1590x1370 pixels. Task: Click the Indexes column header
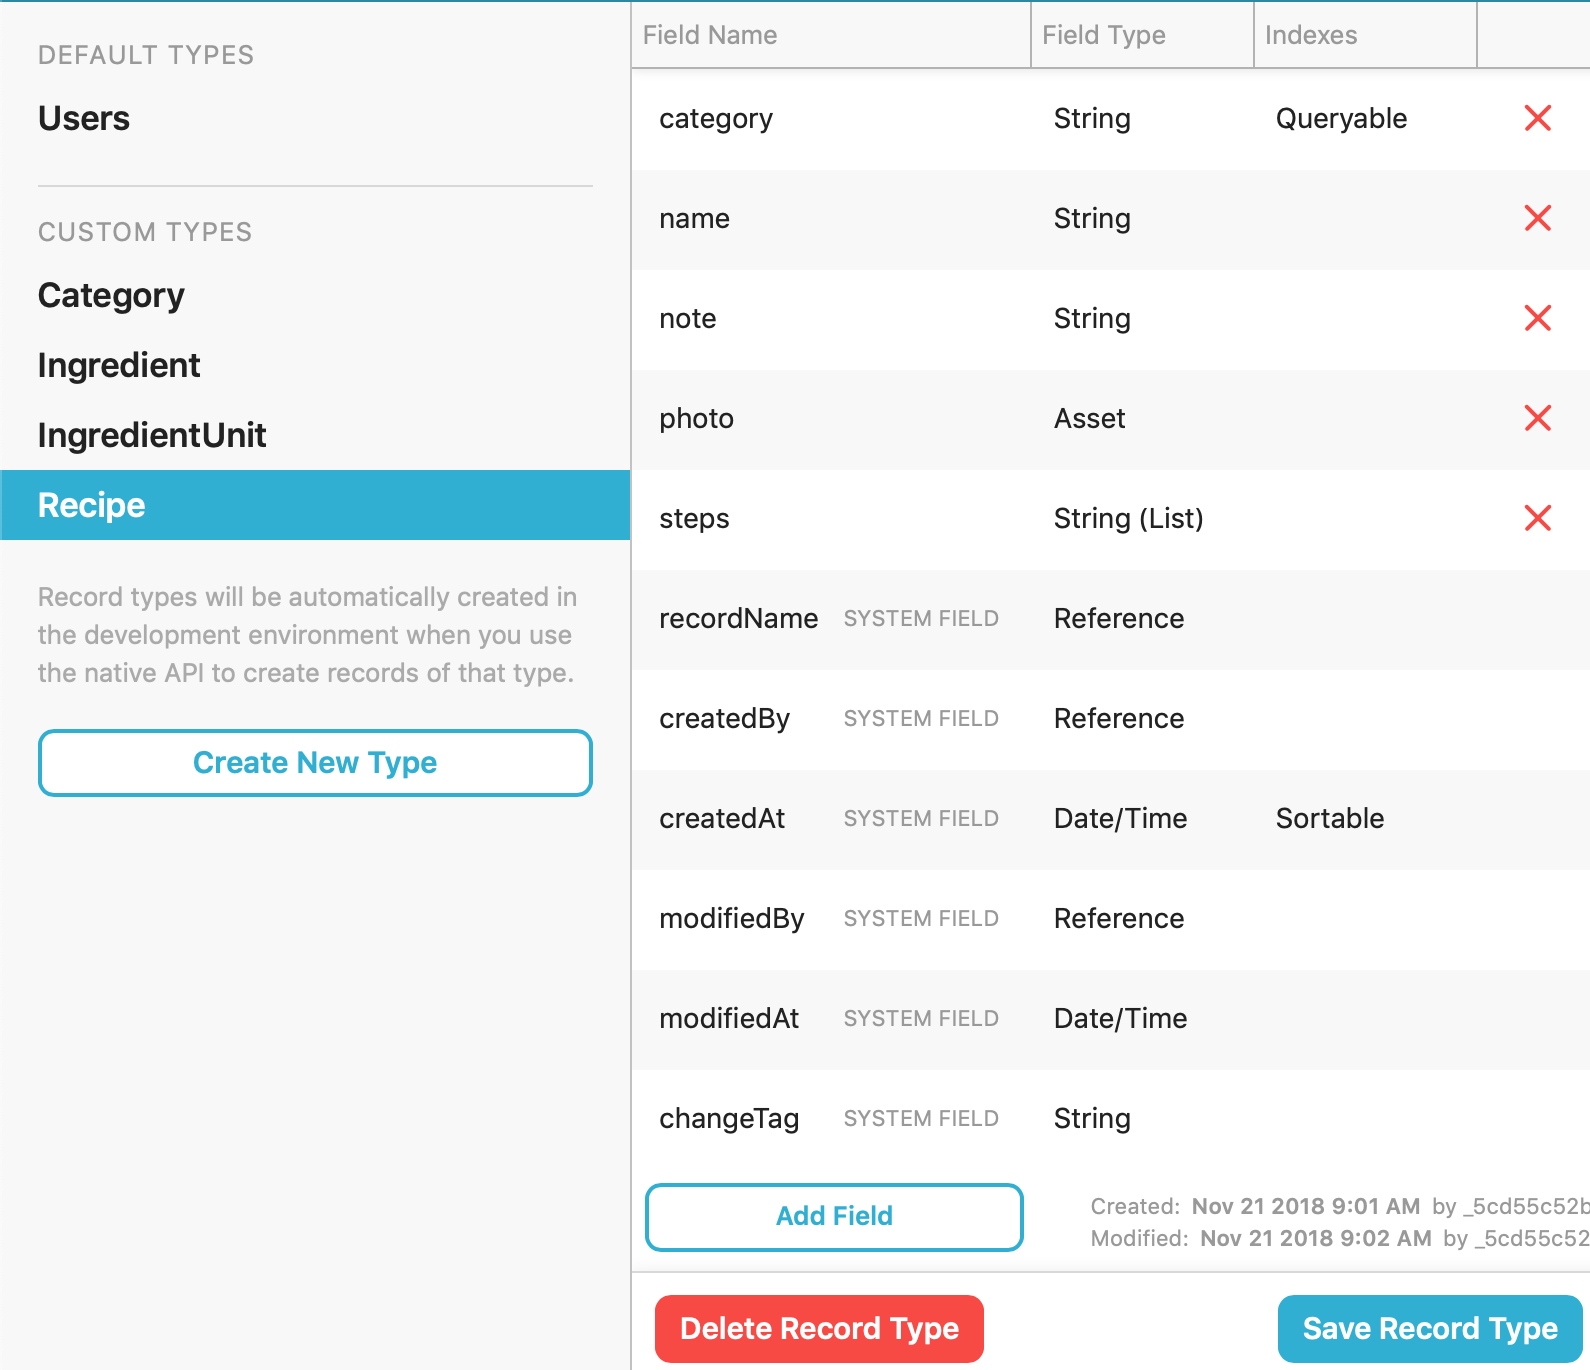1310,35
